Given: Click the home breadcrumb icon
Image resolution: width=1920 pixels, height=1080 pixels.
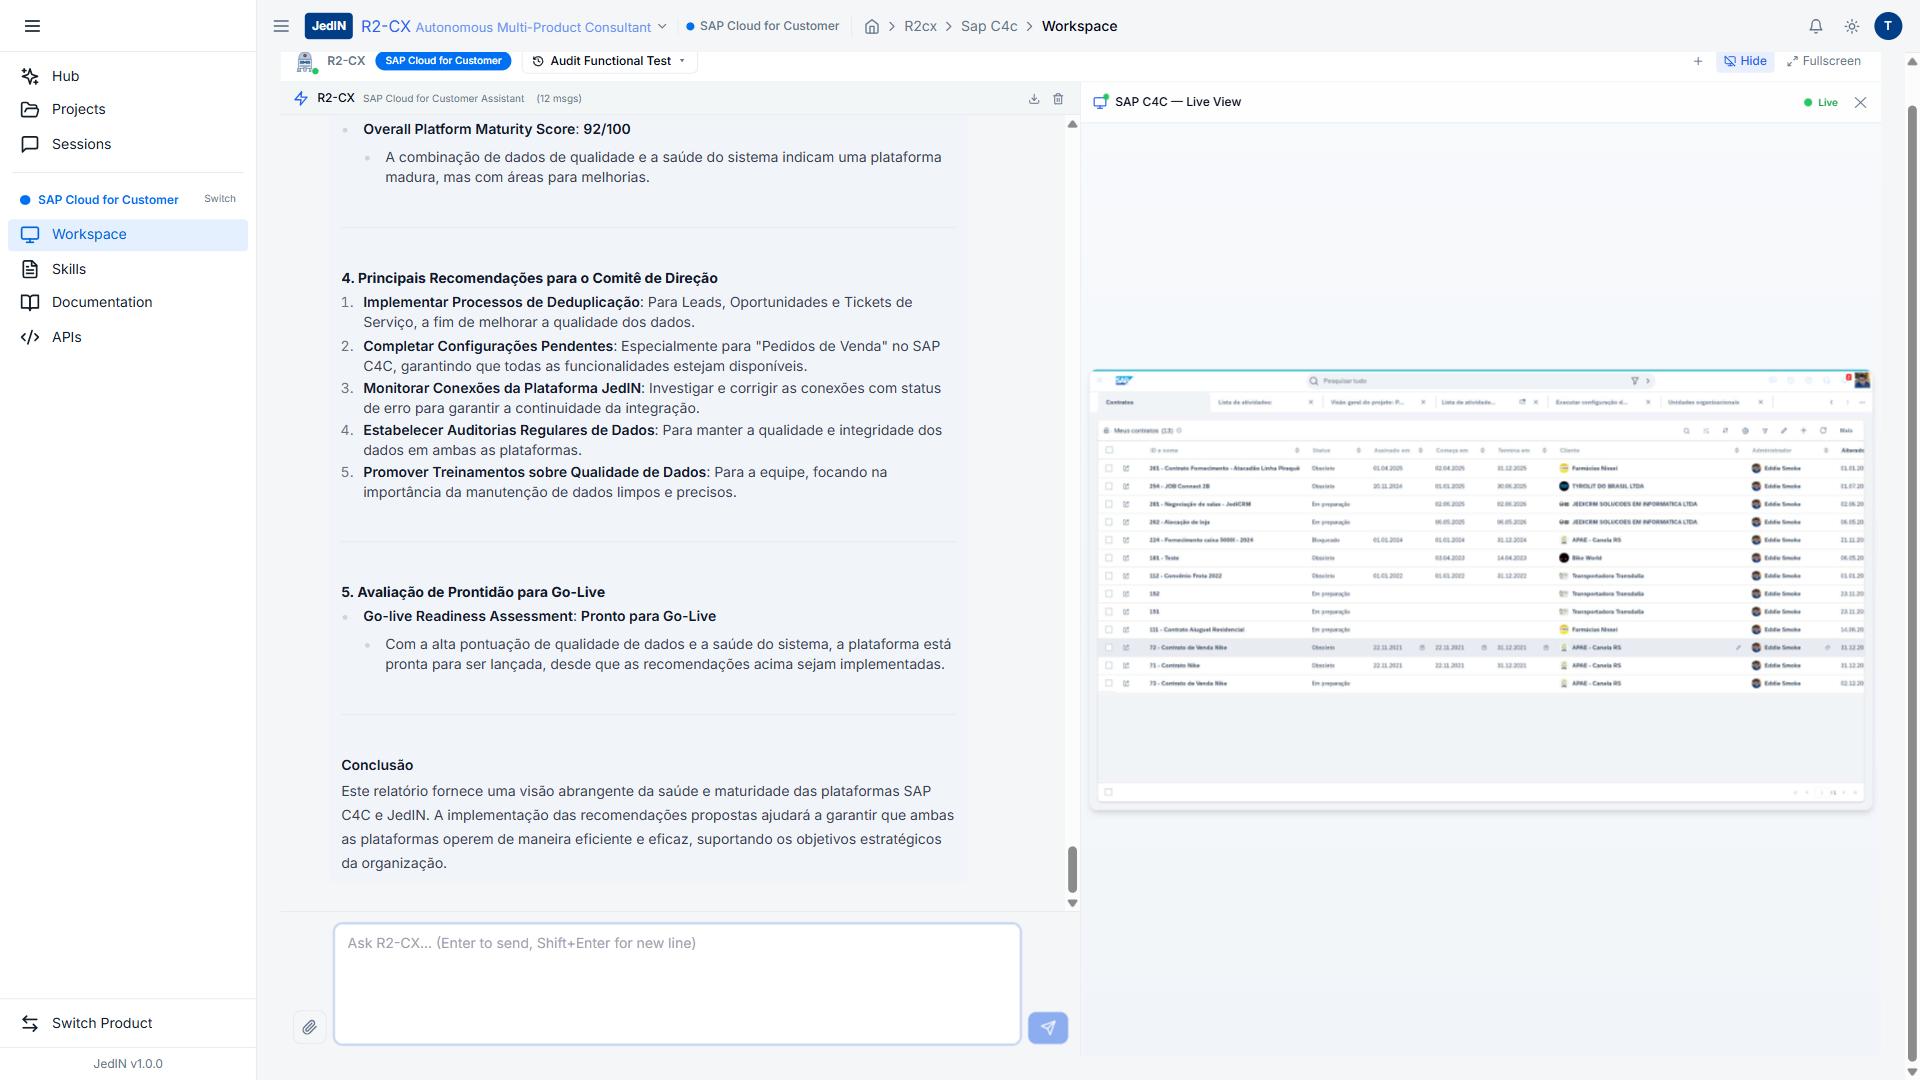Looking at the screenshot, I should [872, 26].
